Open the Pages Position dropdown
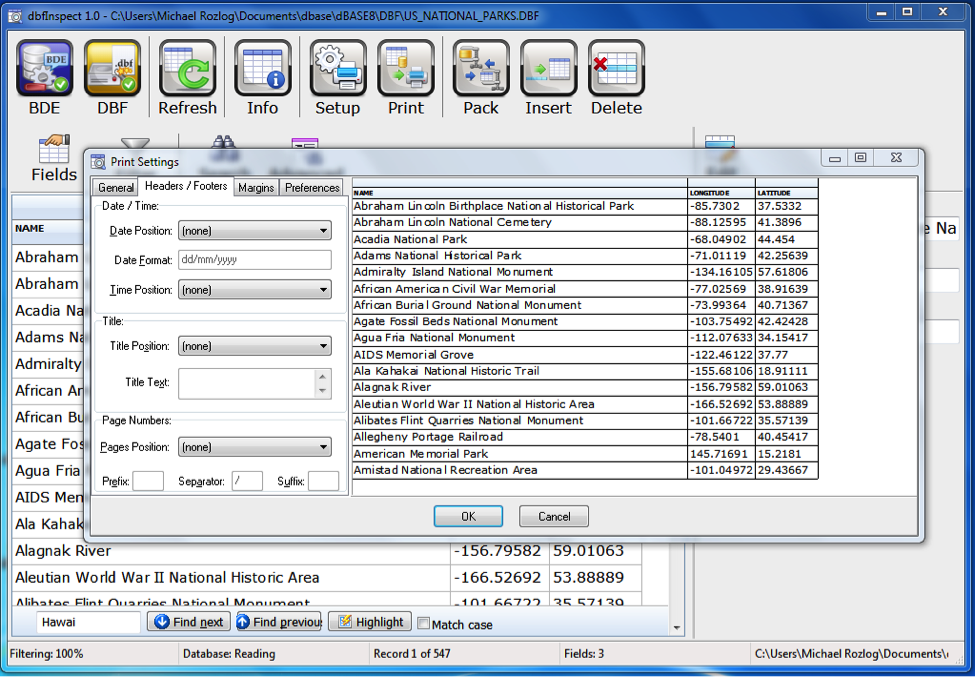 pyautogui.click(x=255, y=447)
